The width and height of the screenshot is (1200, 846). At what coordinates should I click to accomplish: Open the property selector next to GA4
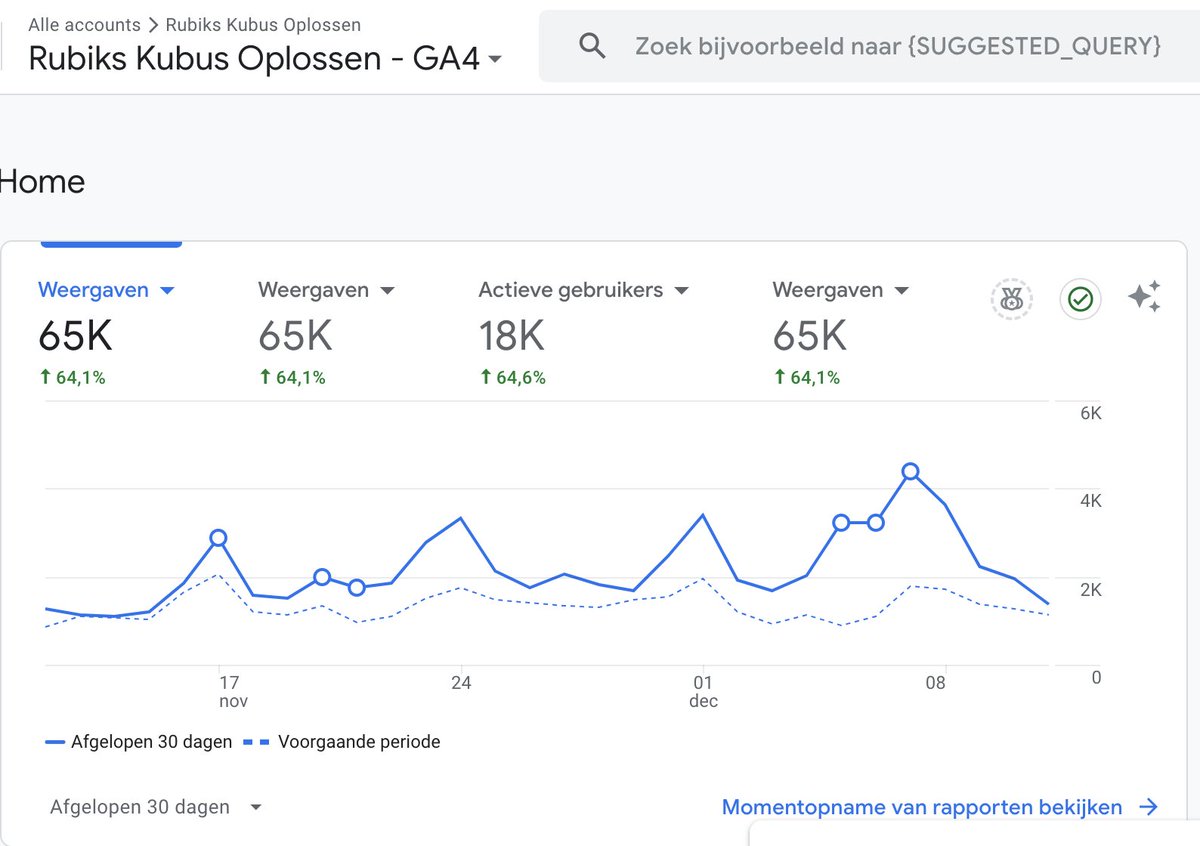tap(496, 60)
